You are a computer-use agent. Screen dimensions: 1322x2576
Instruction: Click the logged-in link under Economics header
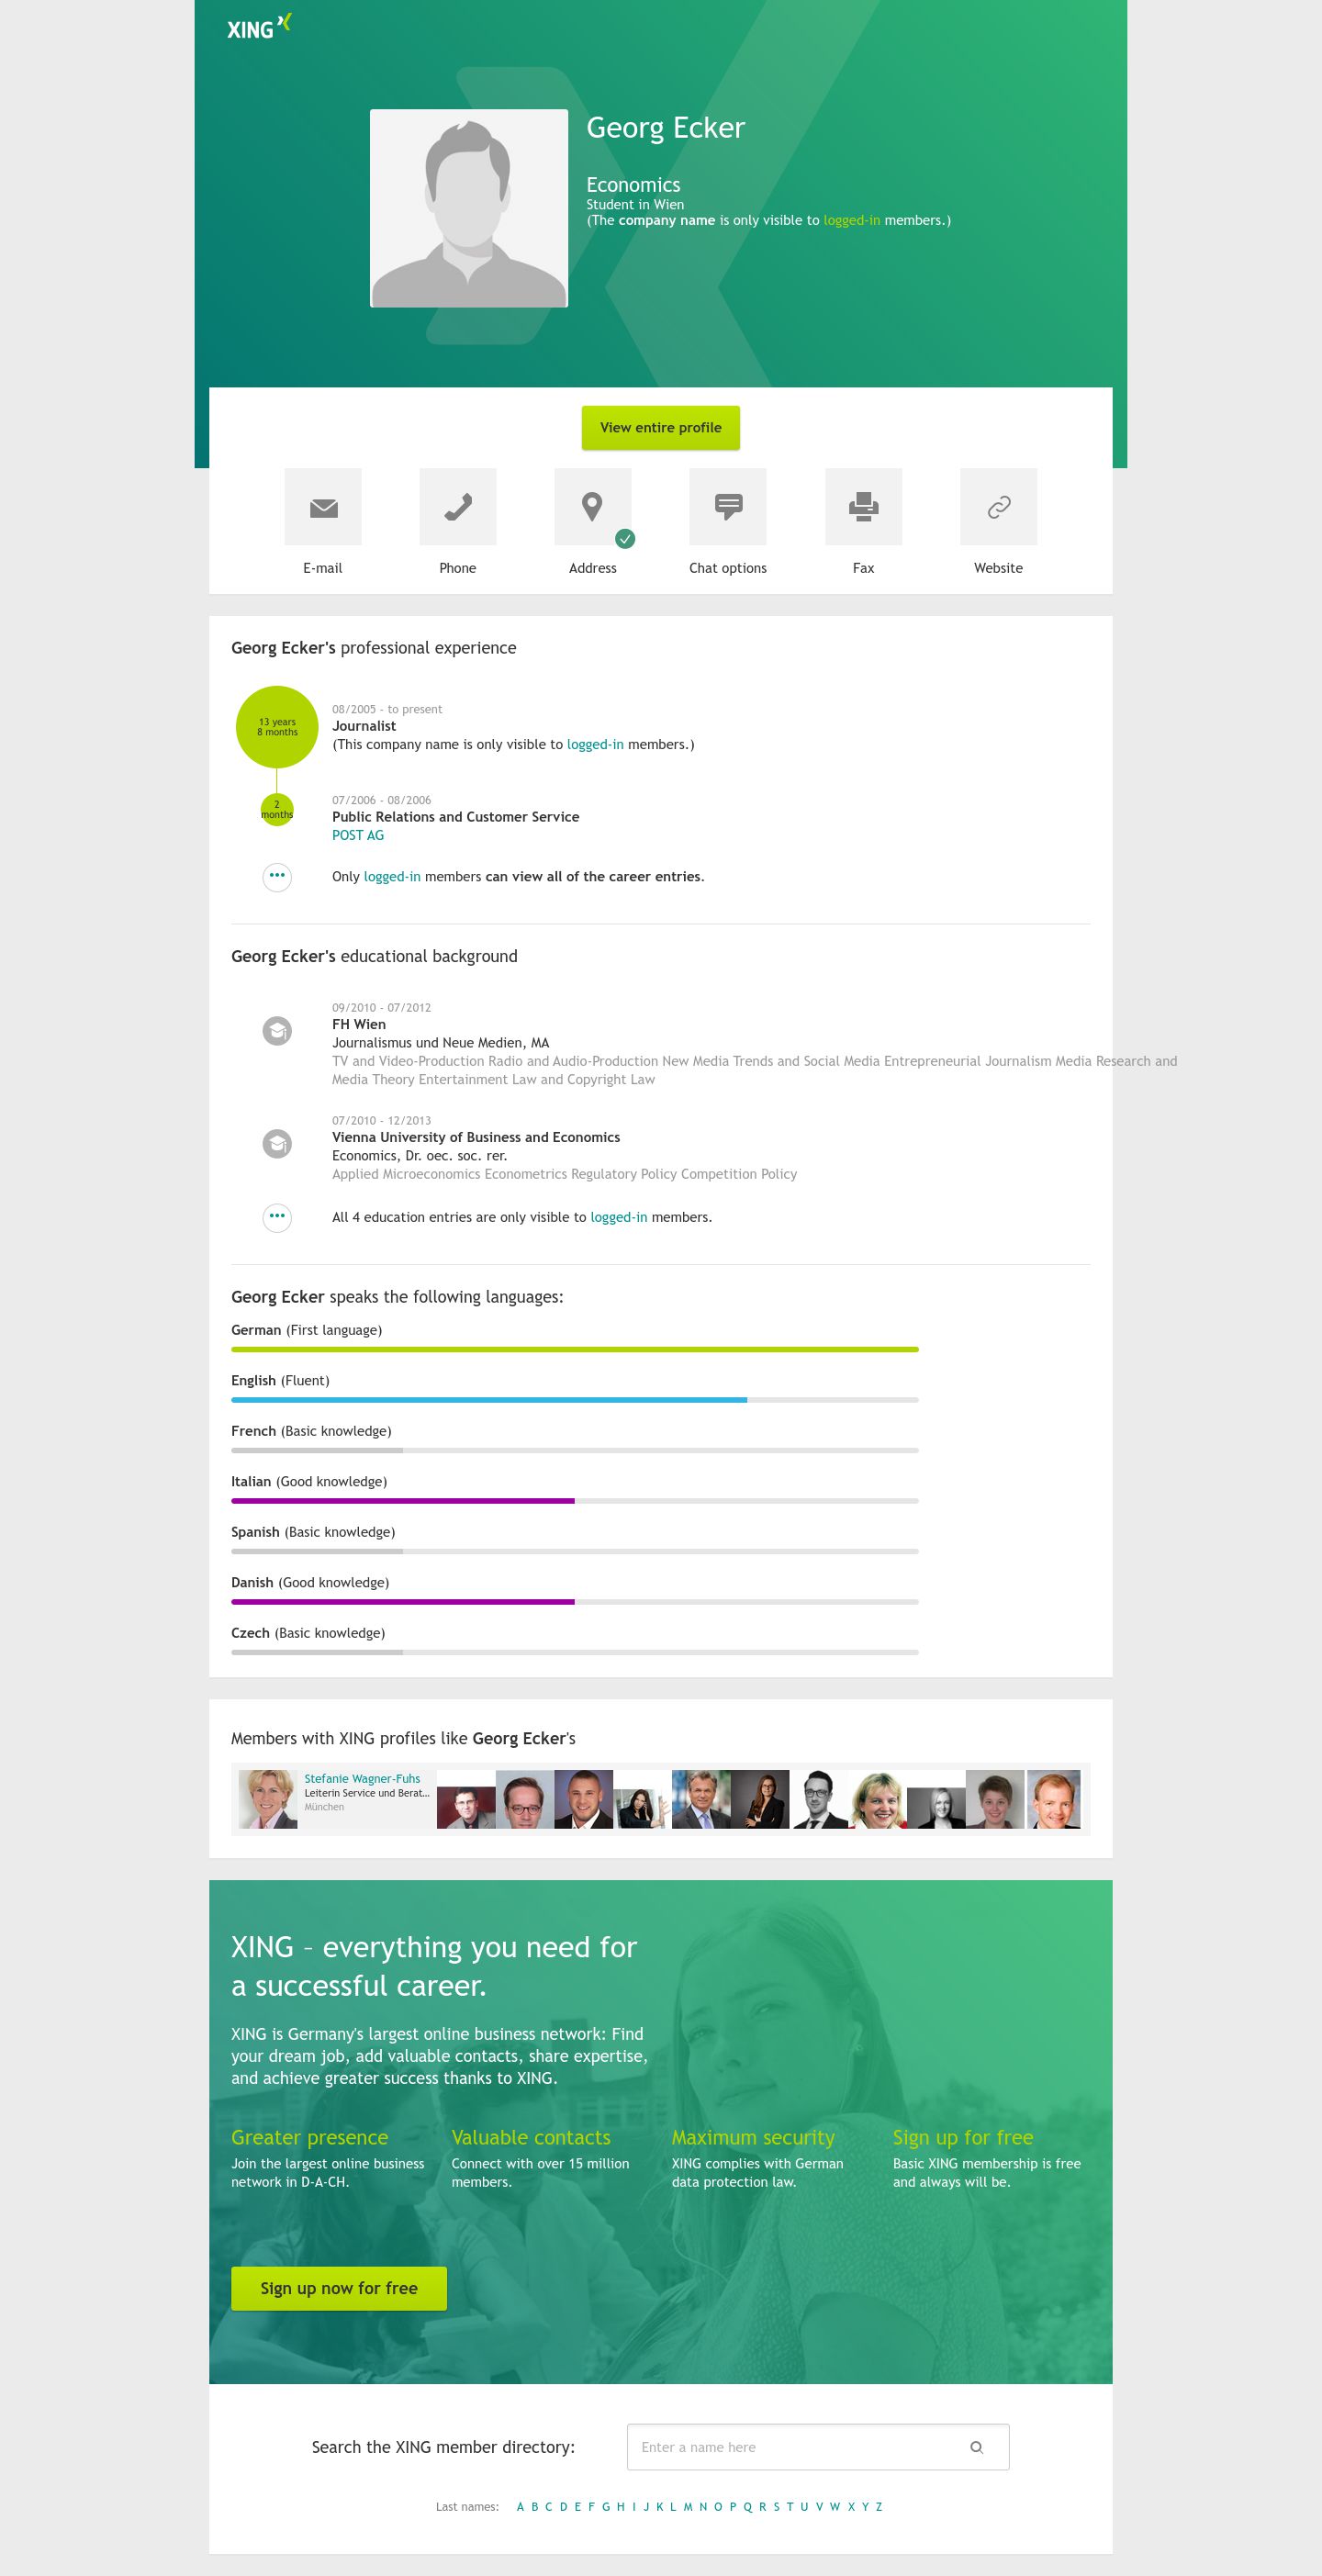[852, 220]
